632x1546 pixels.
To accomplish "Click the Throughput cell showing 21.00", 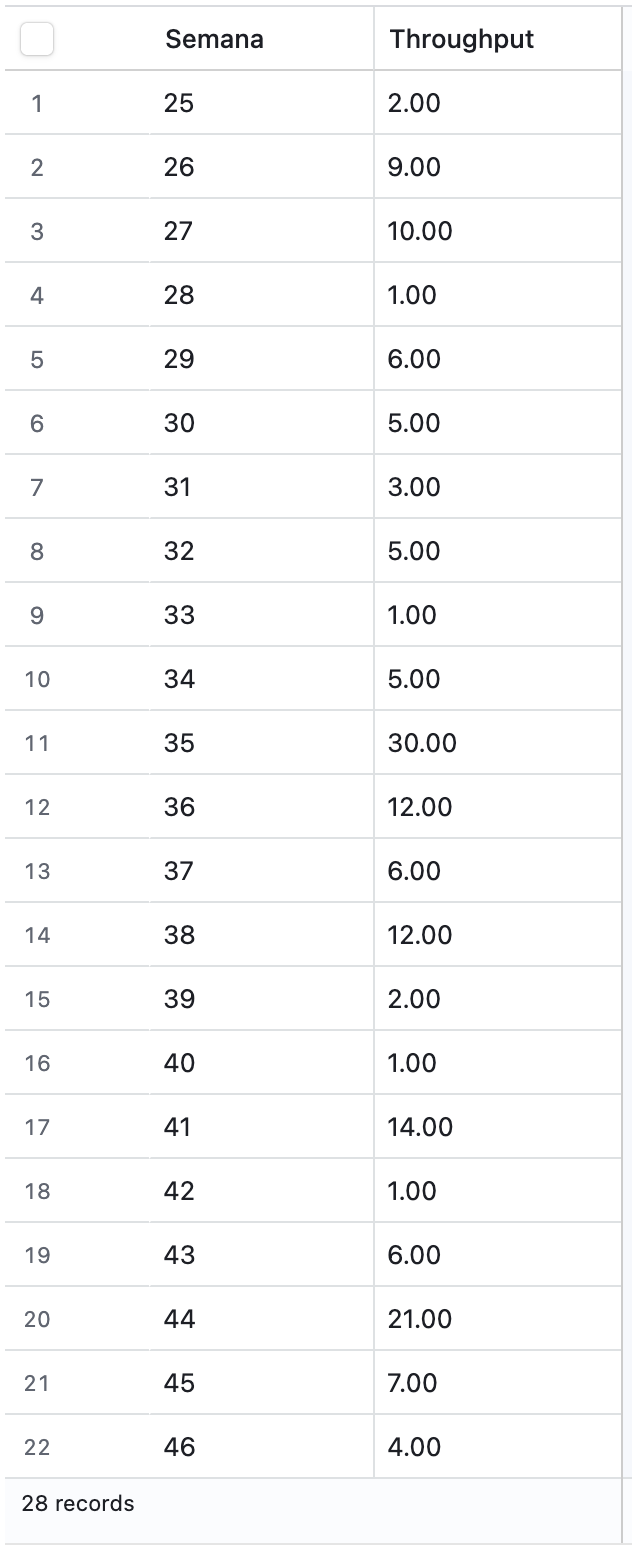I will point(420,1319).
